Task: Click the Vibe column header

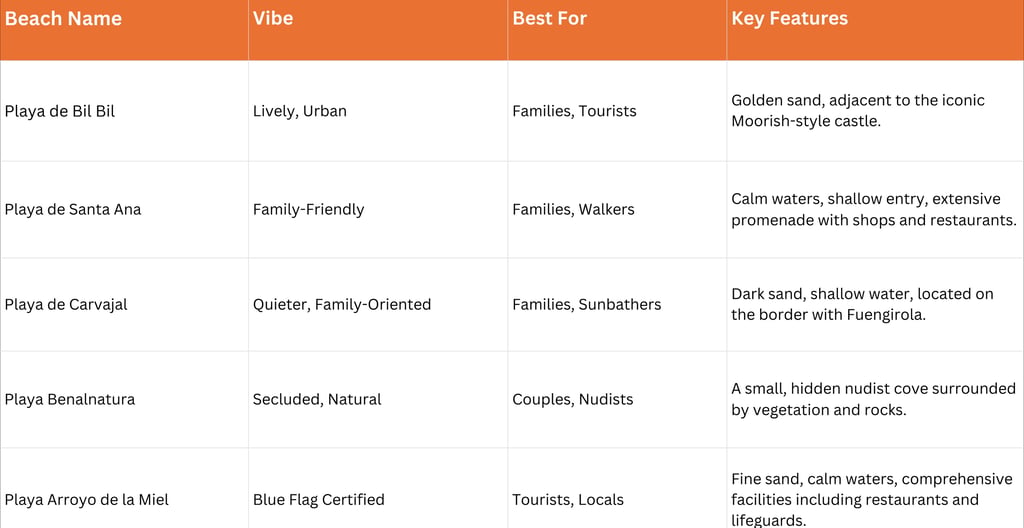Action: point(377,30)
